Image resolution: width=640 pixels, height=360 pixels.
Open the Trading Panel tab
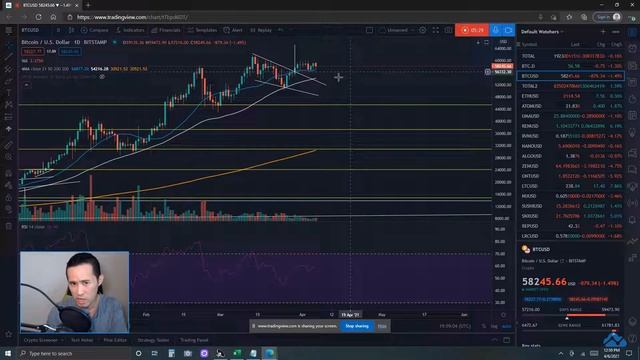[194, 340]
